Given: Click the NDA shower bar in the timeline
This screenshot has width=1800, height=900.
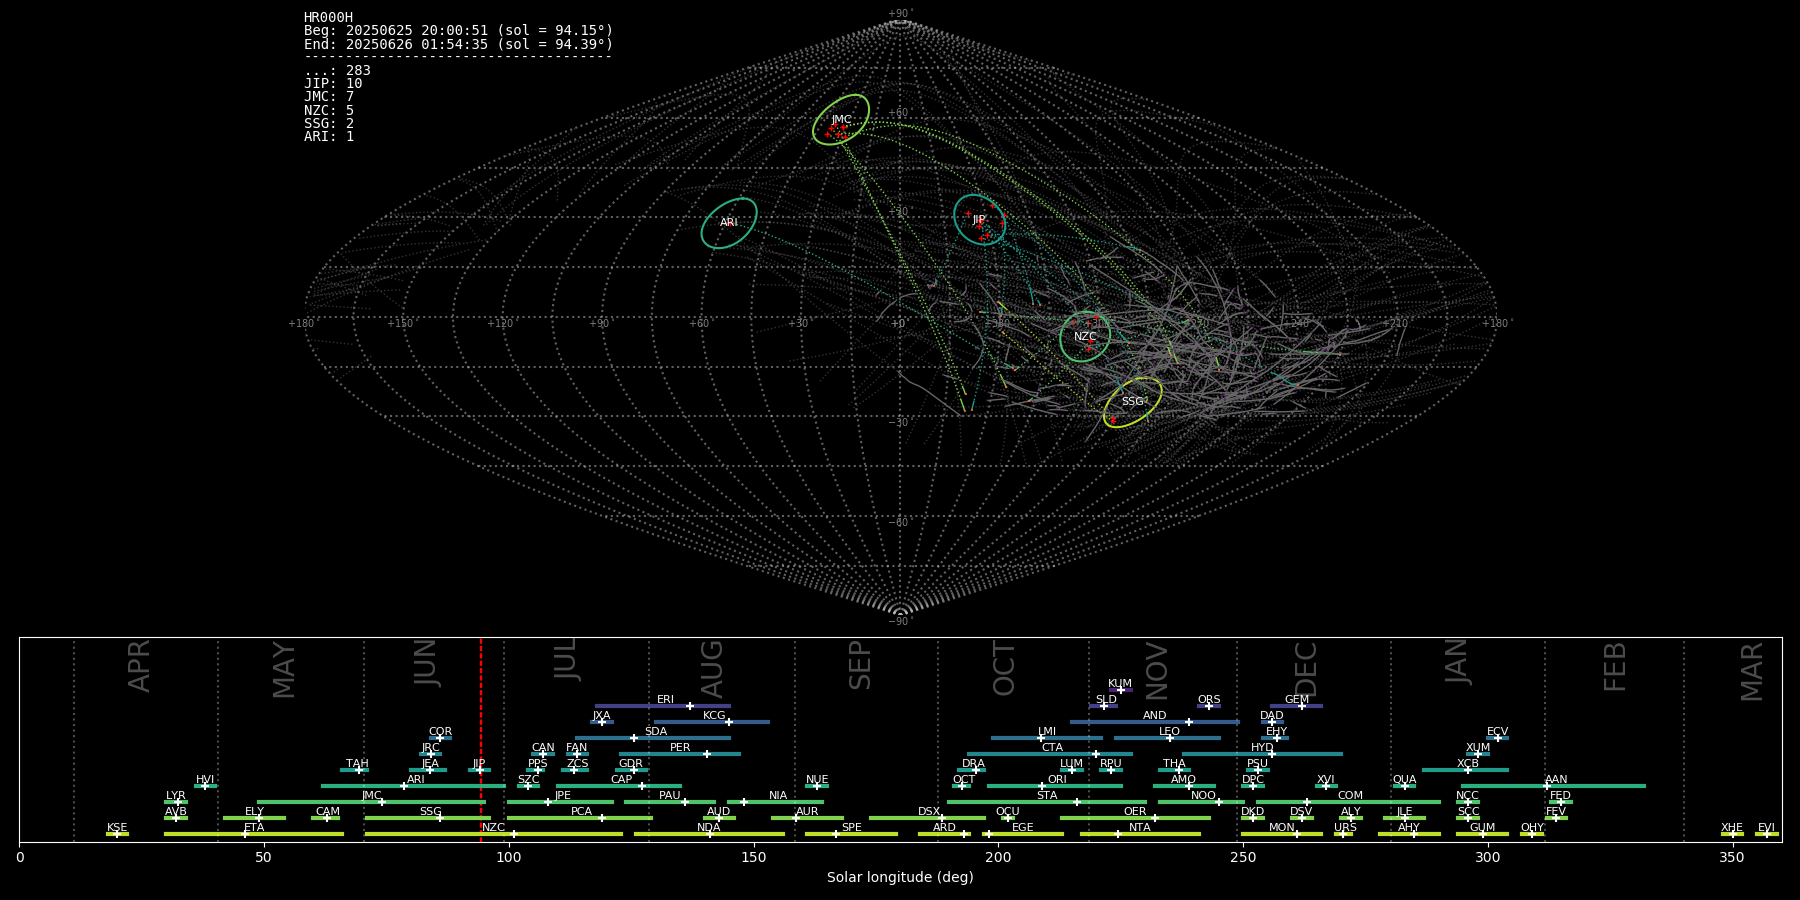Looking at the screenshot, I should tap(709, 834).
